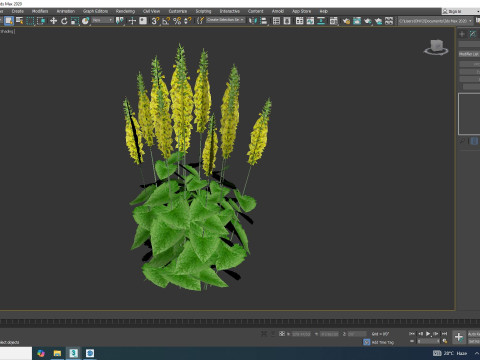The width and height of the screenshot is (480, 360).
Task: Open File Explorer from the taskbar
Action: [x=57, y=353]
